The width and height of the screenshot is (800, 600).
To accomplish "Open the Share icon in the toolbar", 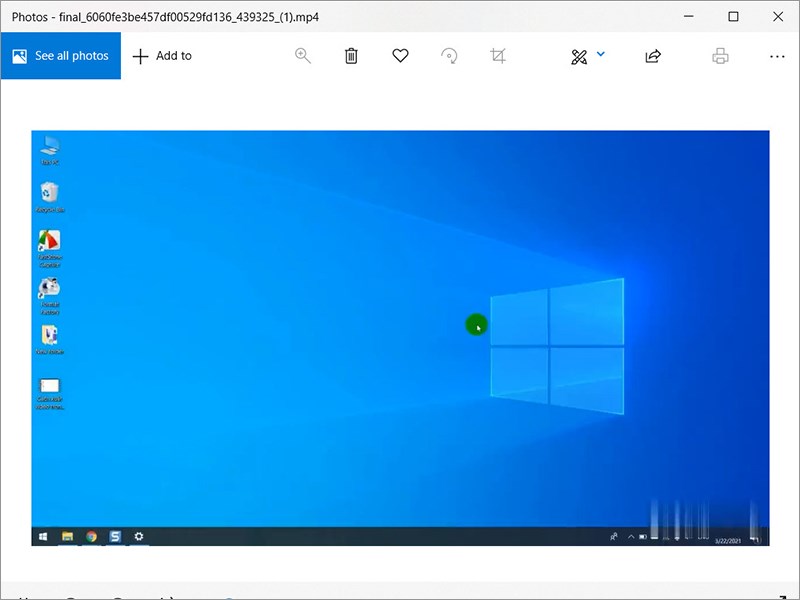I will [x=653, y=56].
